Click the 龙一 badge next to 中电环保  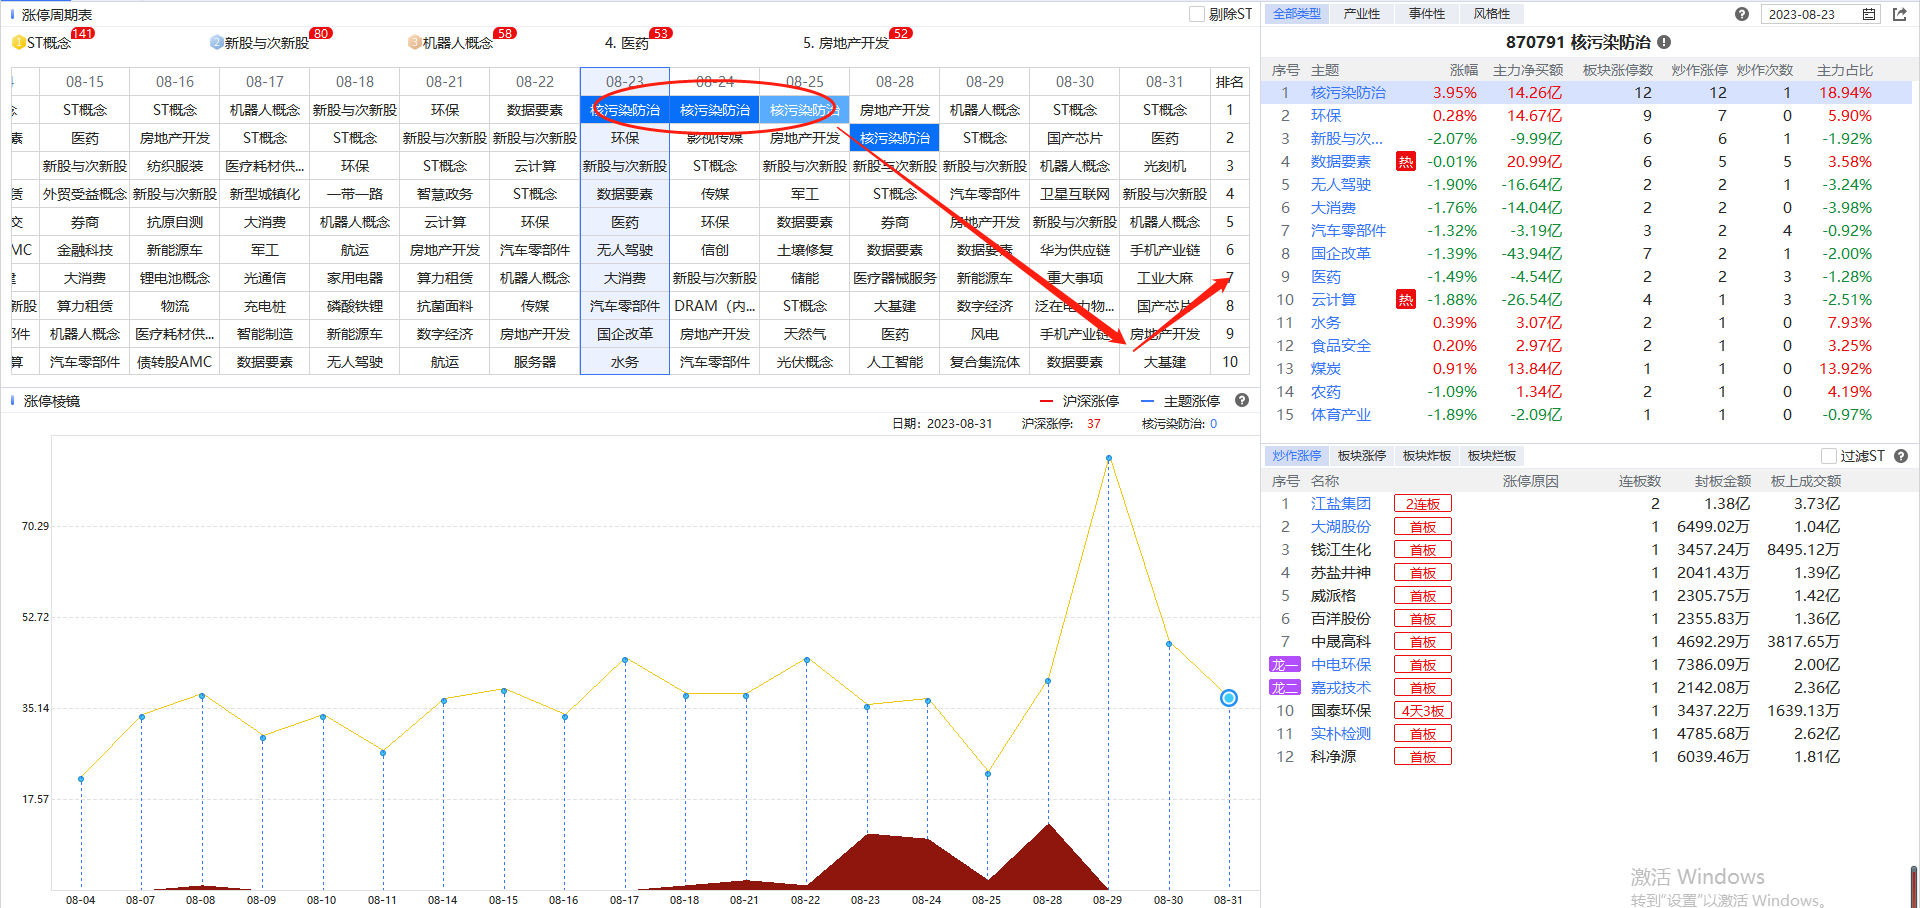(1284, 665)
